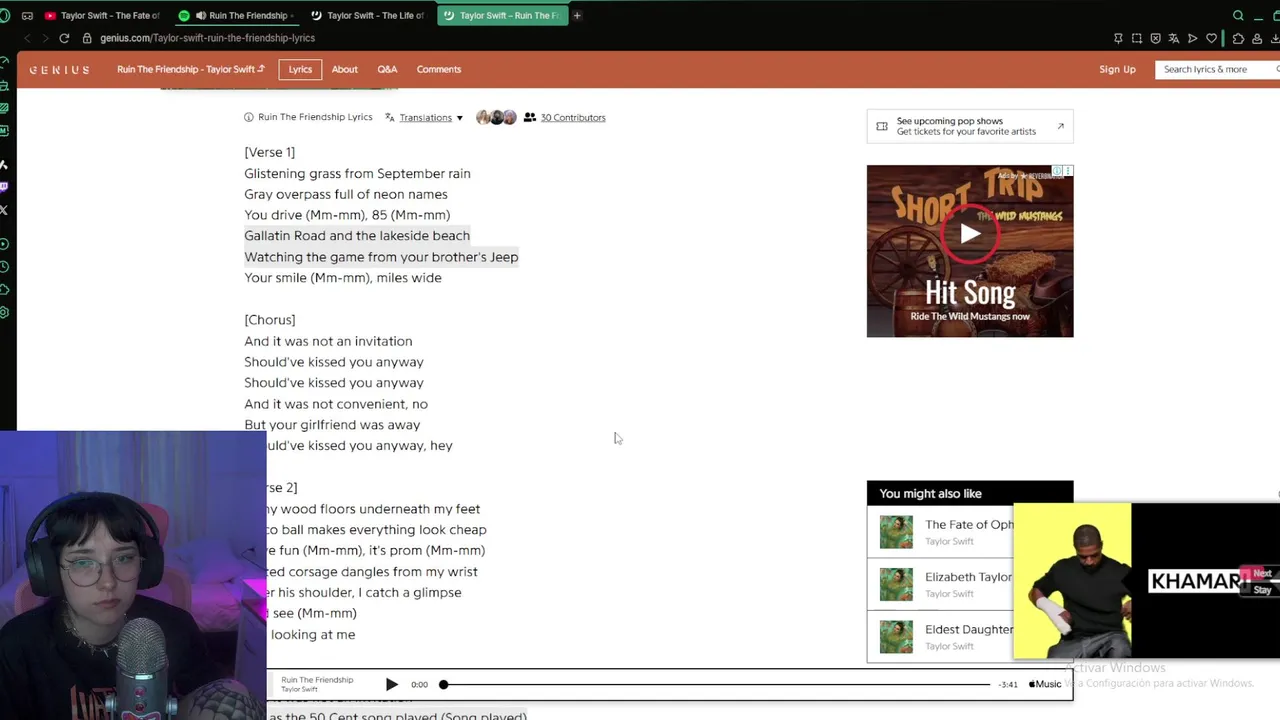Play the Short Trip Hit Song video ad
Screen dimensions: 1280x720
tap(969, 234)
